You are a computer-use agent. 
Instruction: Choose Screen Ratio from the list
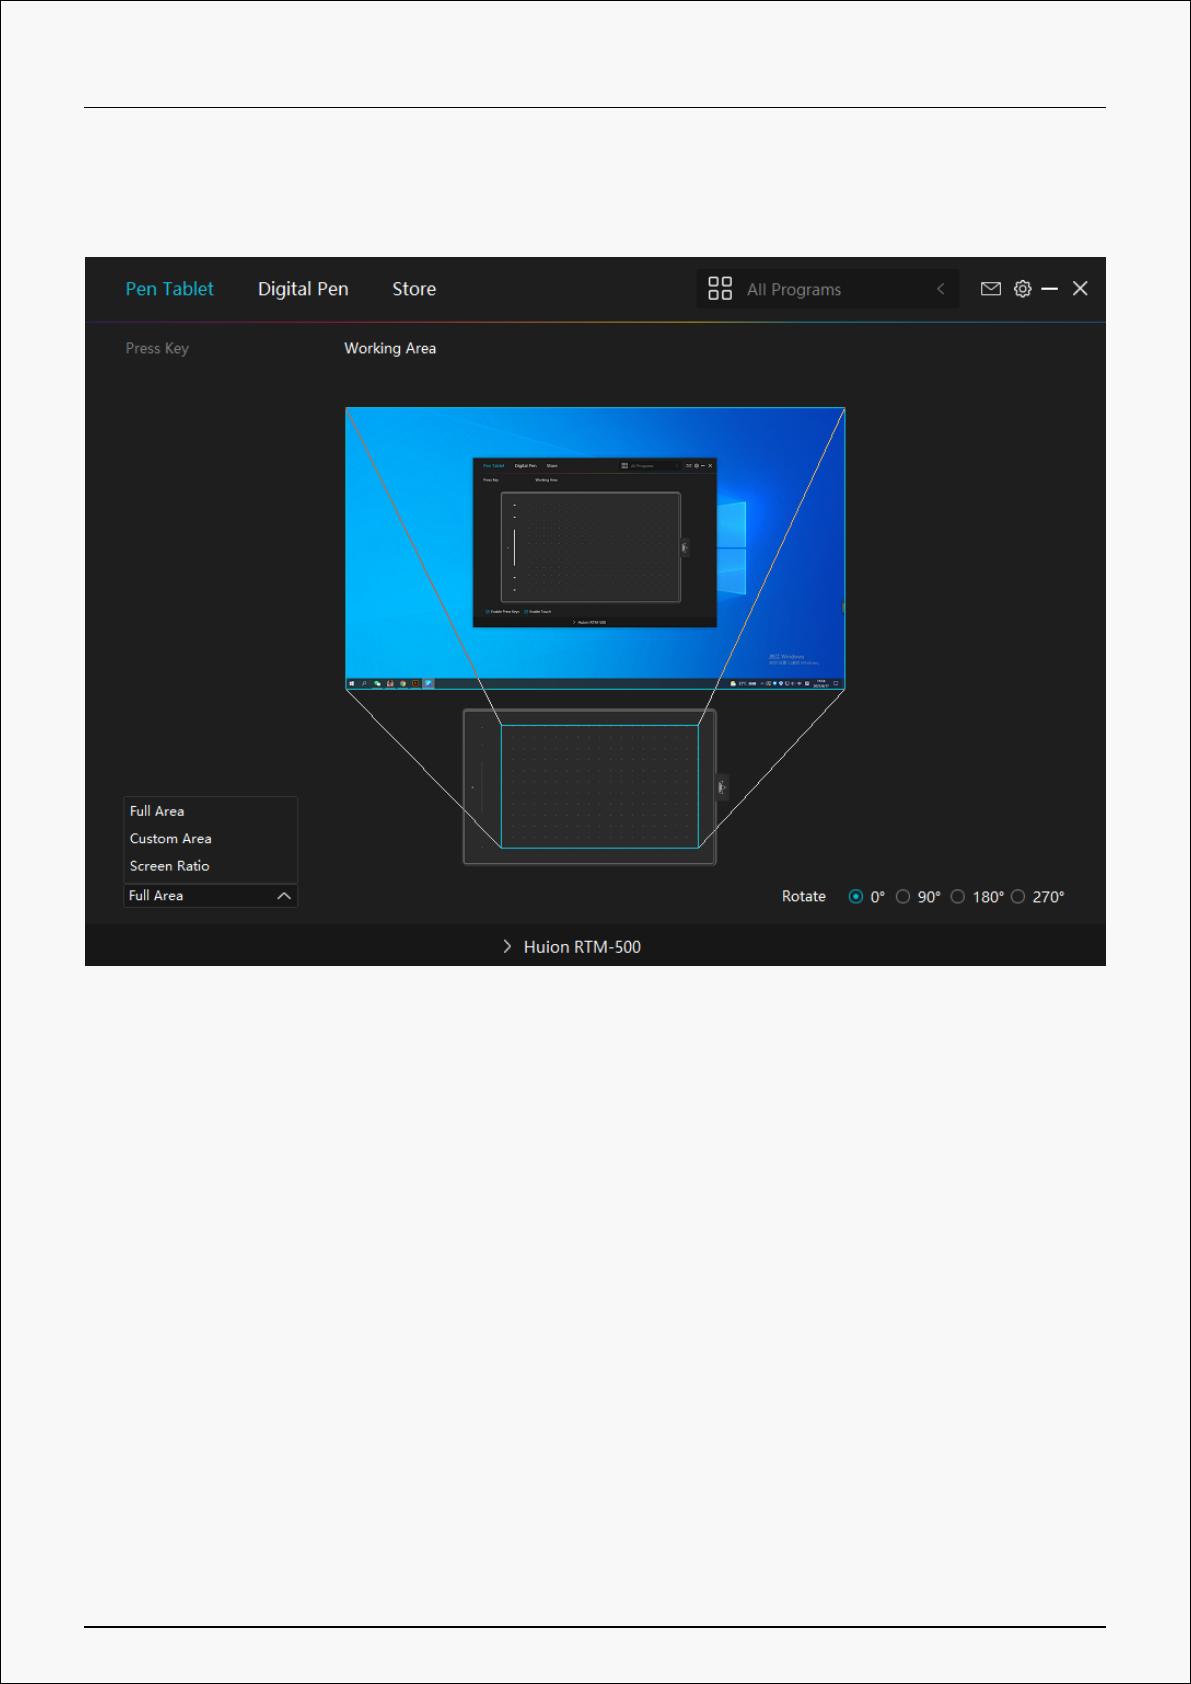(x=170, y=866)
